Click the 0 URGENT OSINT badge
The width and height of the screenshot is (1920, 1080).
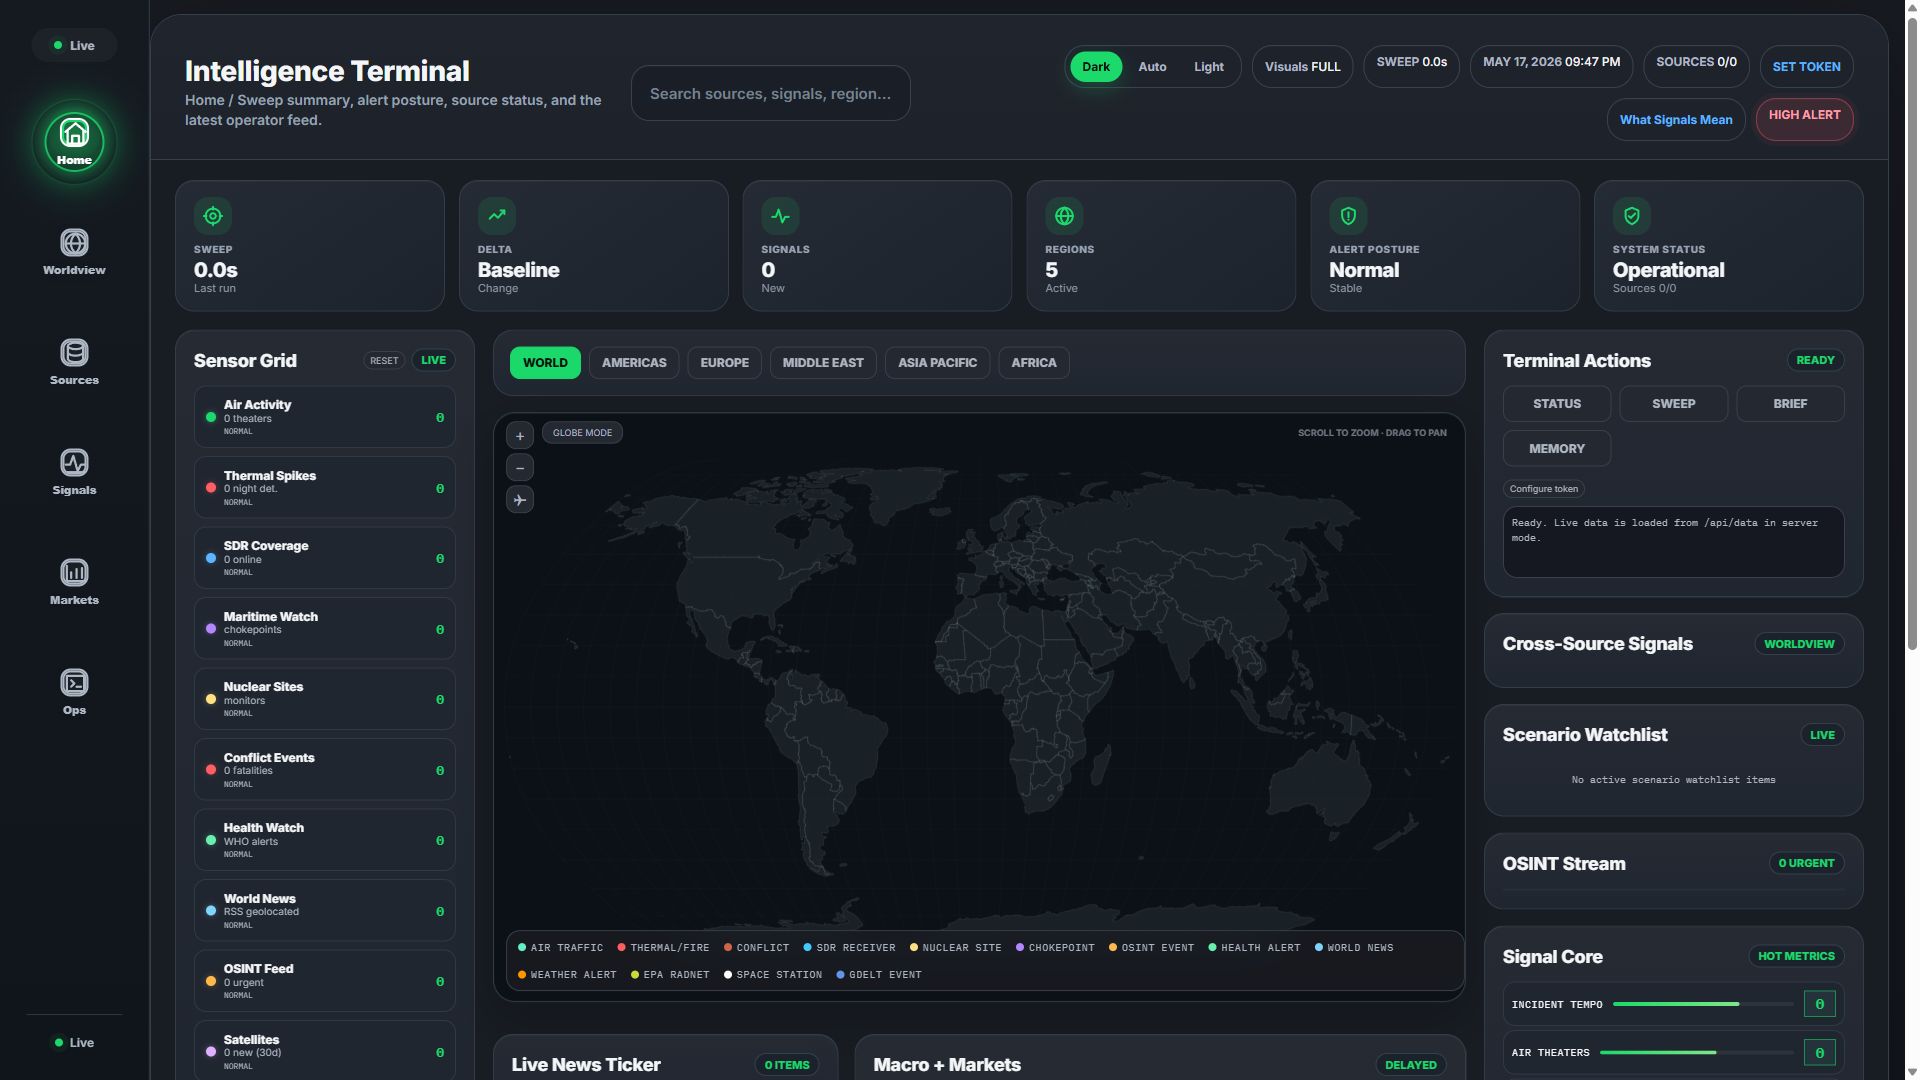pyautogui.click(x=1806, y=863)
